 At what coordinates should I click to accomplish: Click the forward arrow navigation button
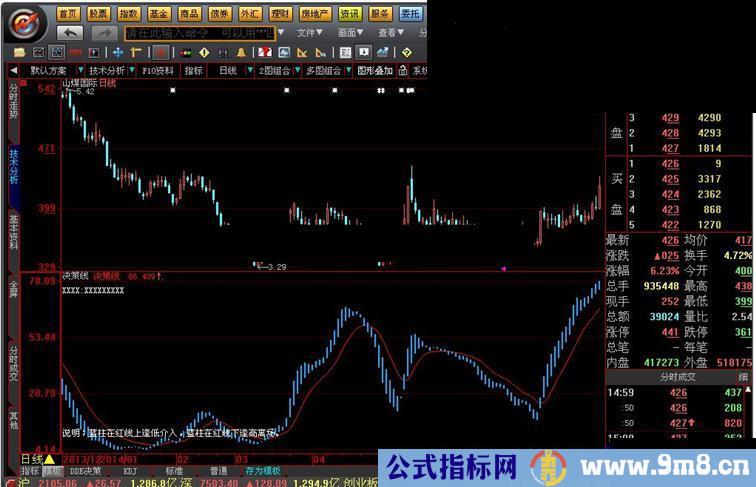[103, 32]
